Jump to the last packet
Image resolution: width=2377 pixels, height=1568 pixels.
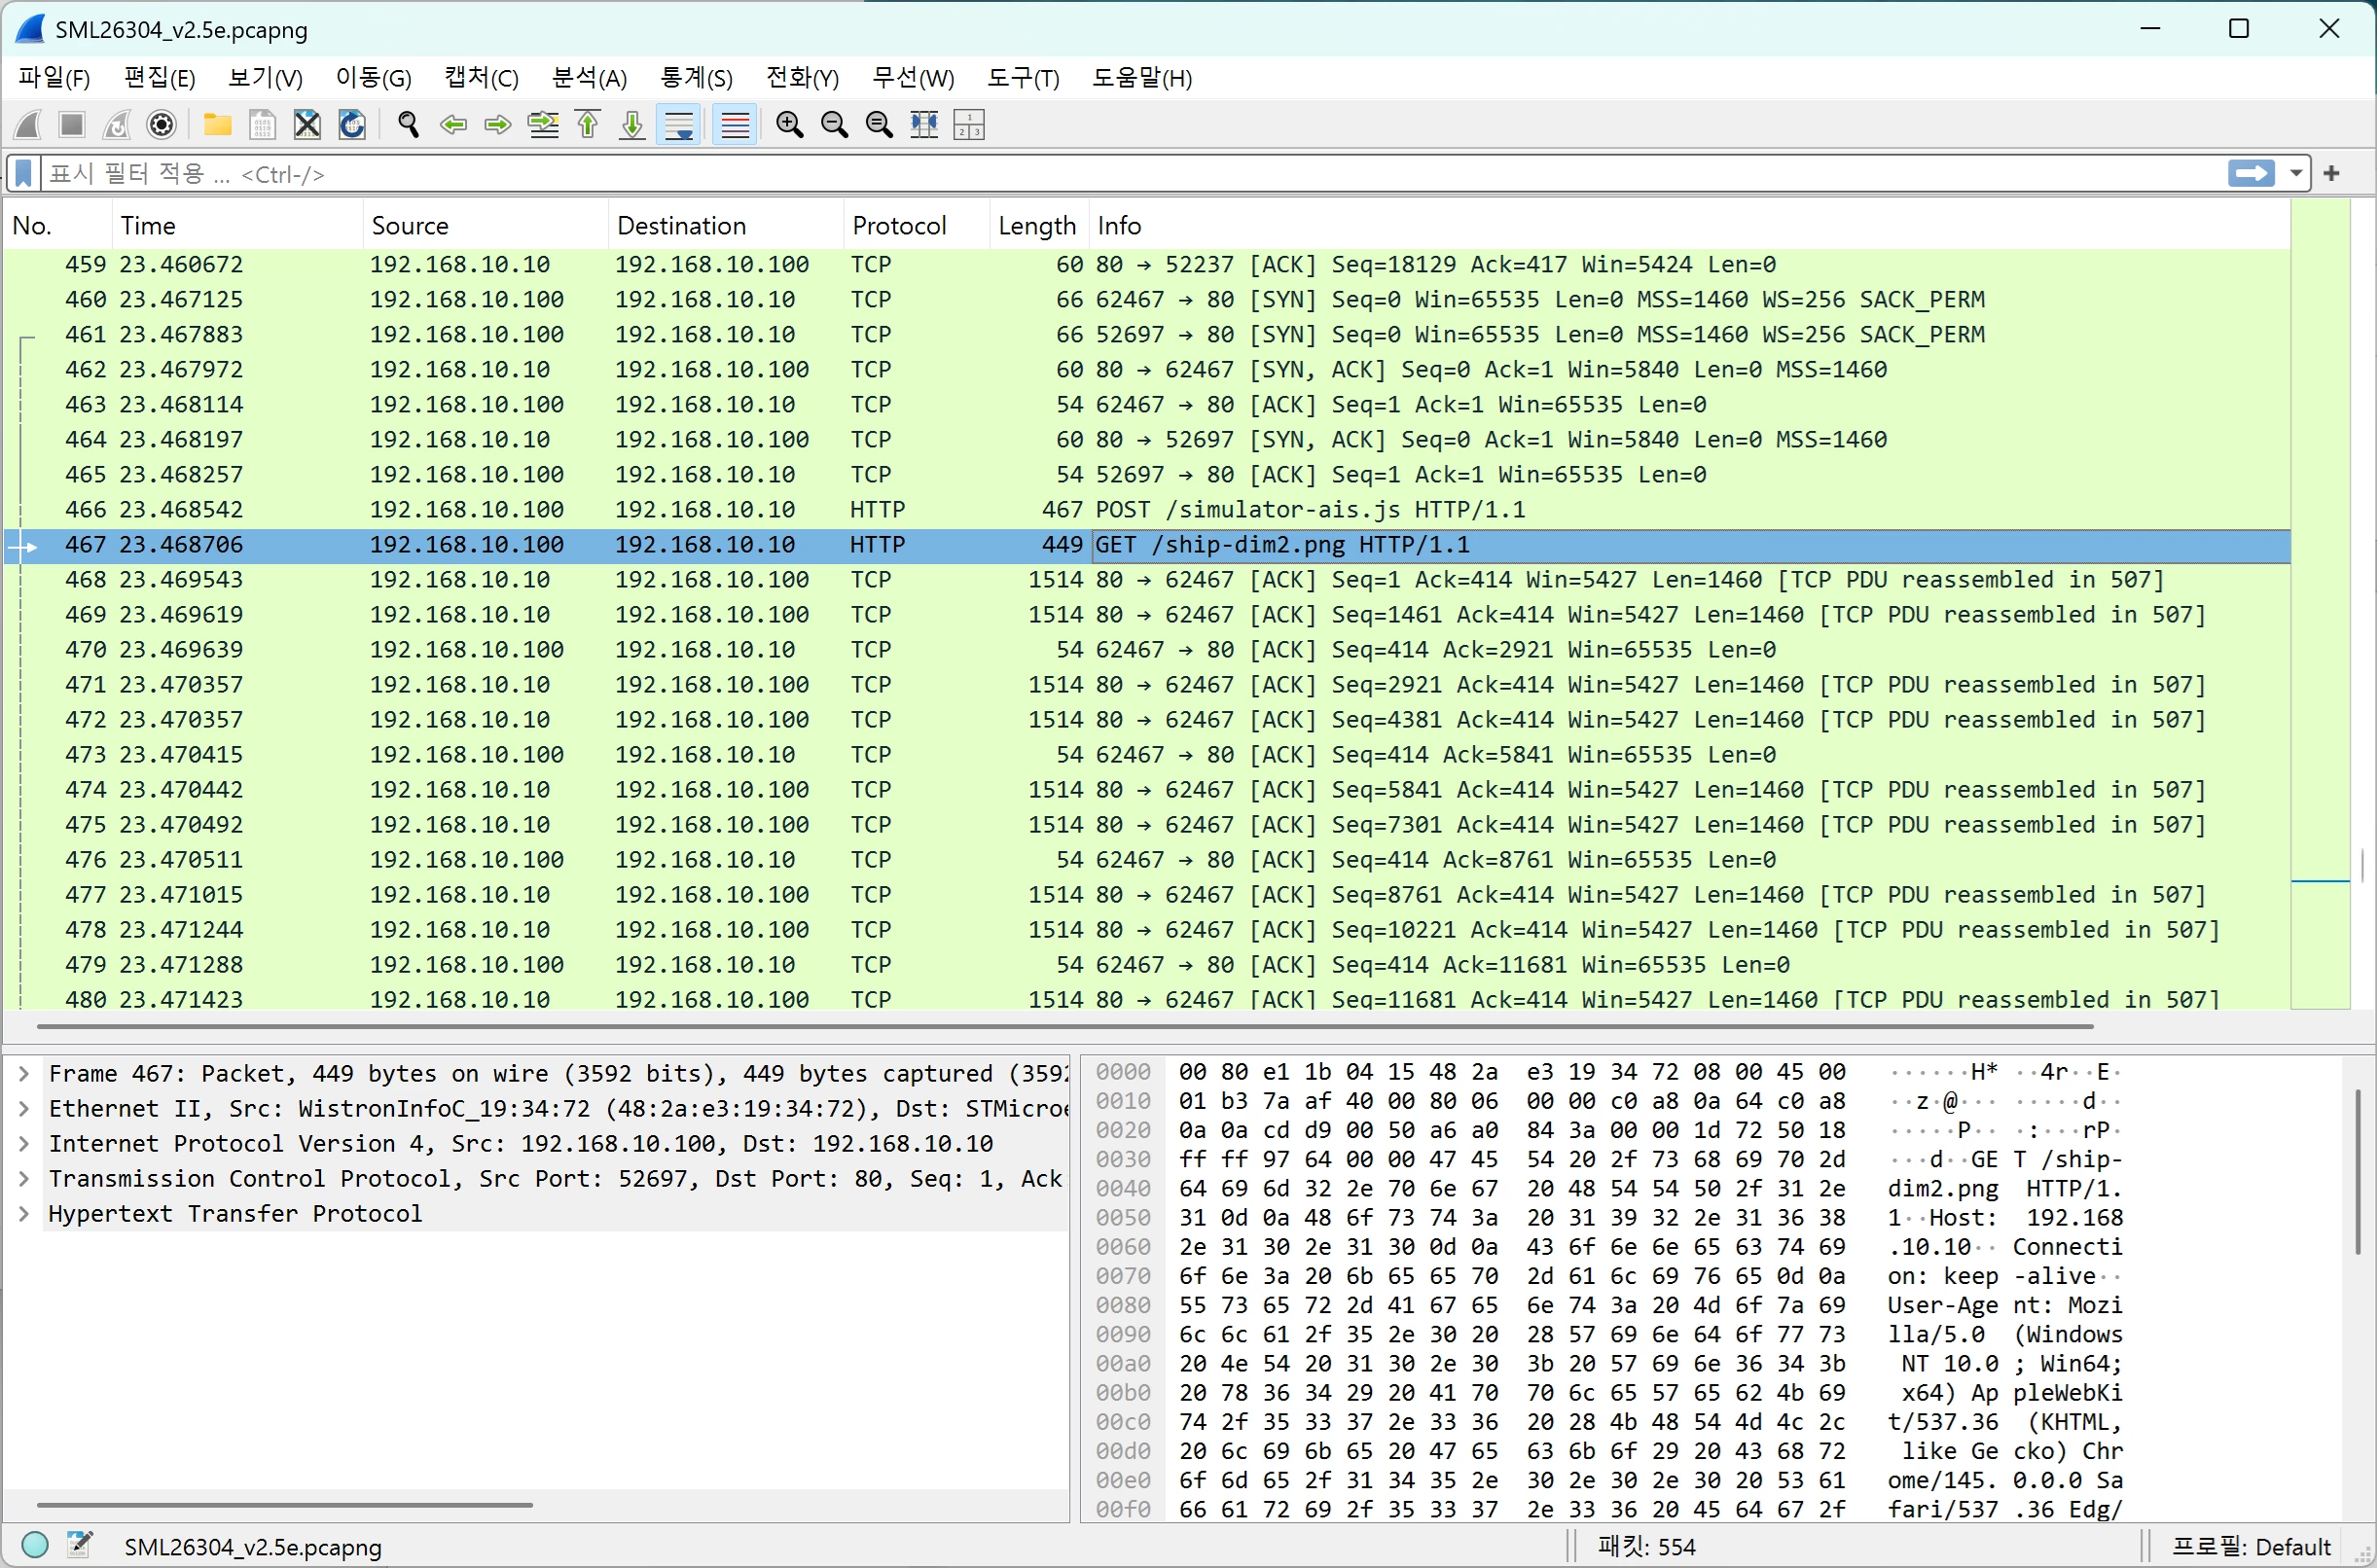pyautogui.click(x=633, y=125)
